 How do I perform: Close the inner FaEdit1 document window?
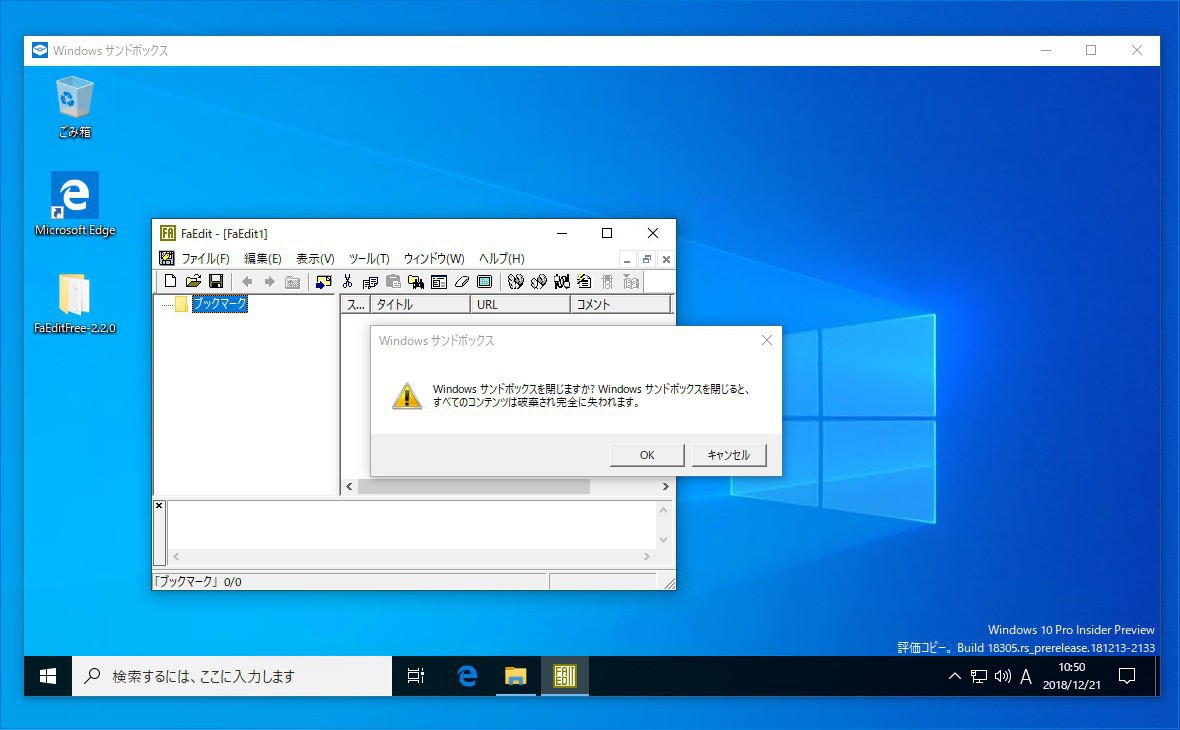[666, 260]
